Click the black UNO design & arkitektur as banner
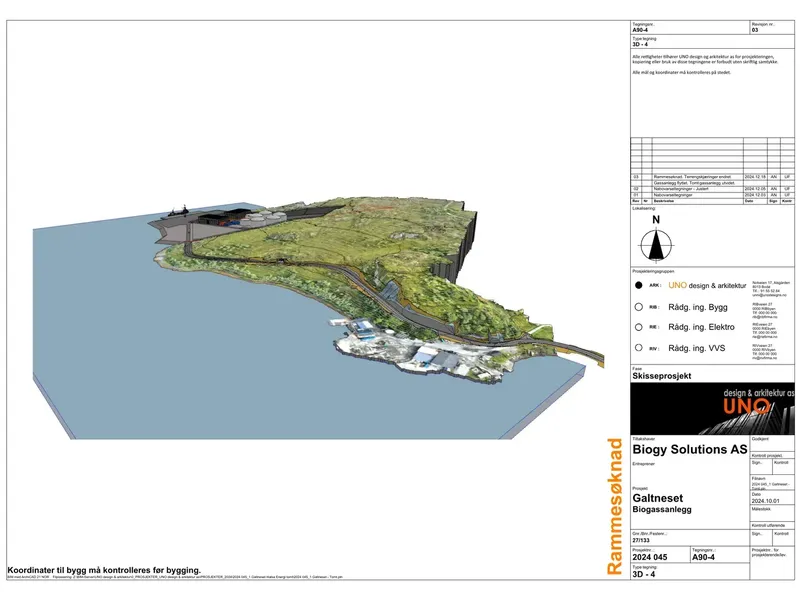800x600 pixels. tap(712, 408)
